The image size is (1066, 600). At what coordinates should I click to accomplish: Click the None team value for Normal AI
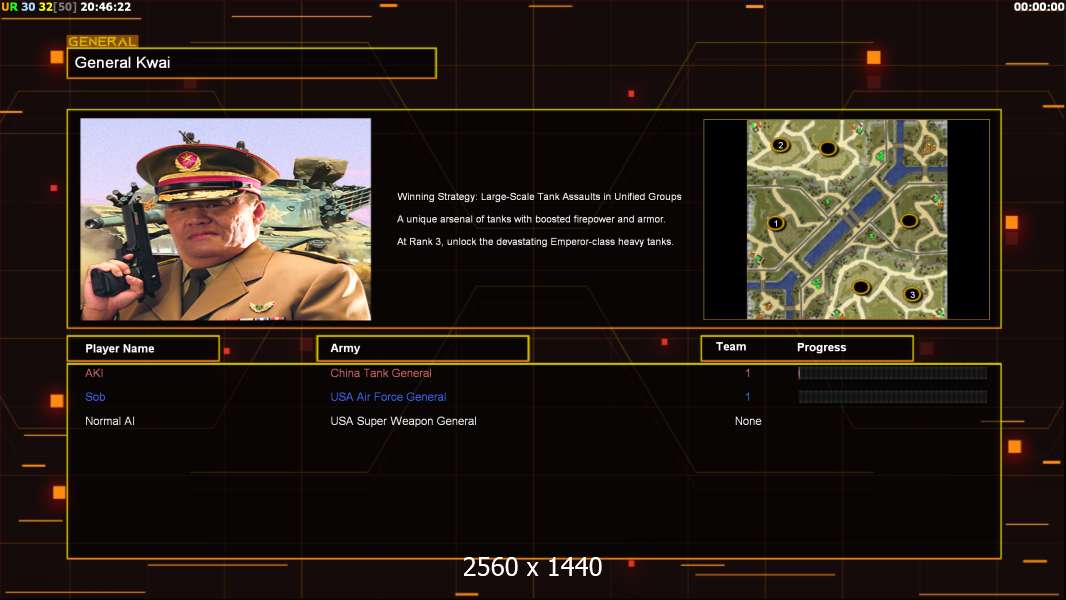pos(748,421)
